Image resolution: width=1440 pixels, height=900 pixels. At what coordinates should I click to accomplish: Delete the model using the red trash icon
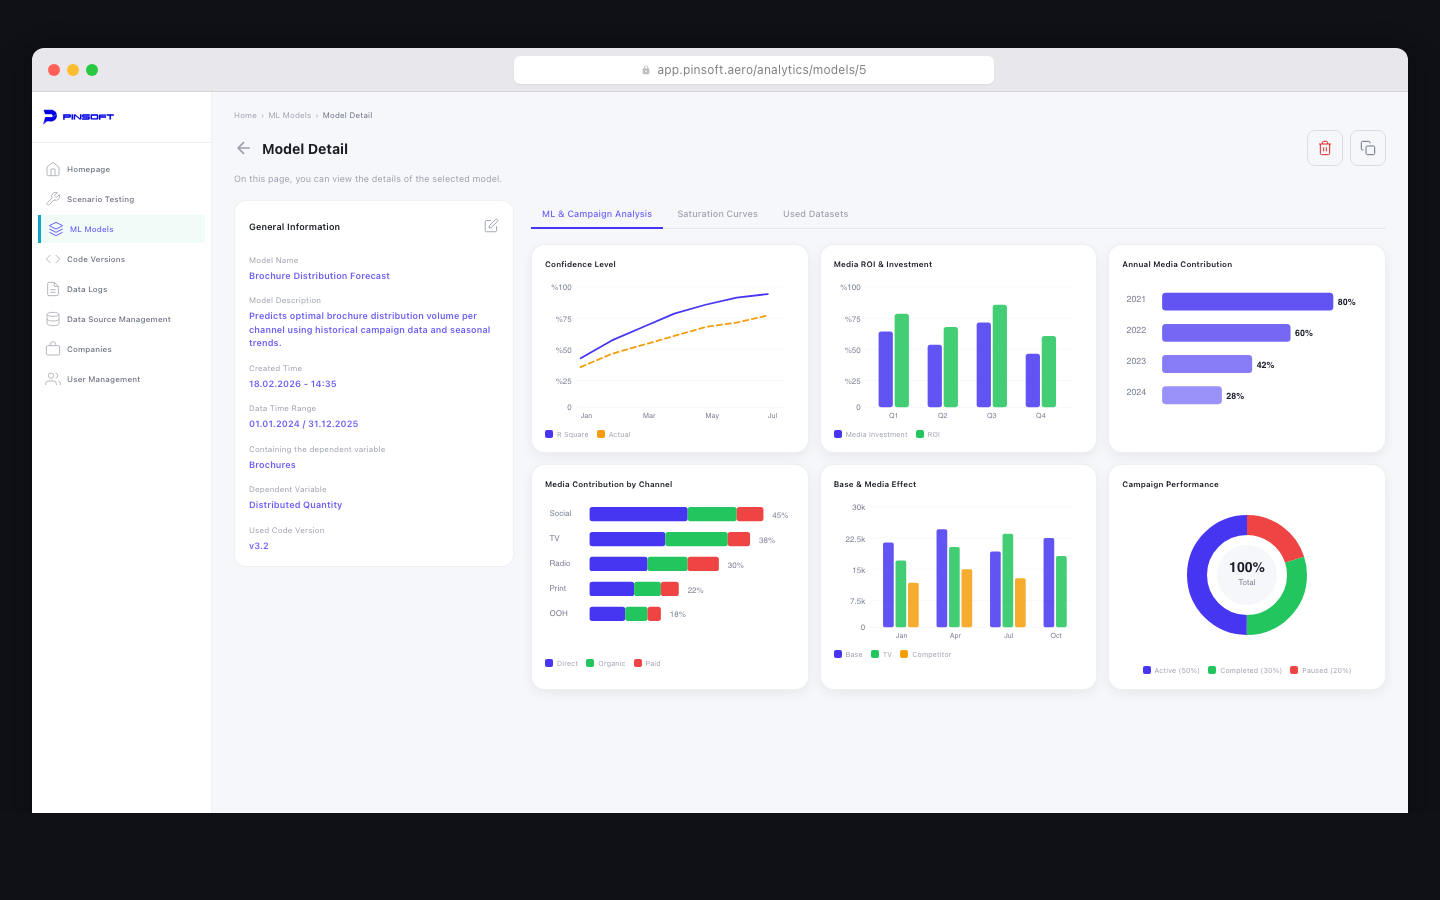tap(1324, 147)
